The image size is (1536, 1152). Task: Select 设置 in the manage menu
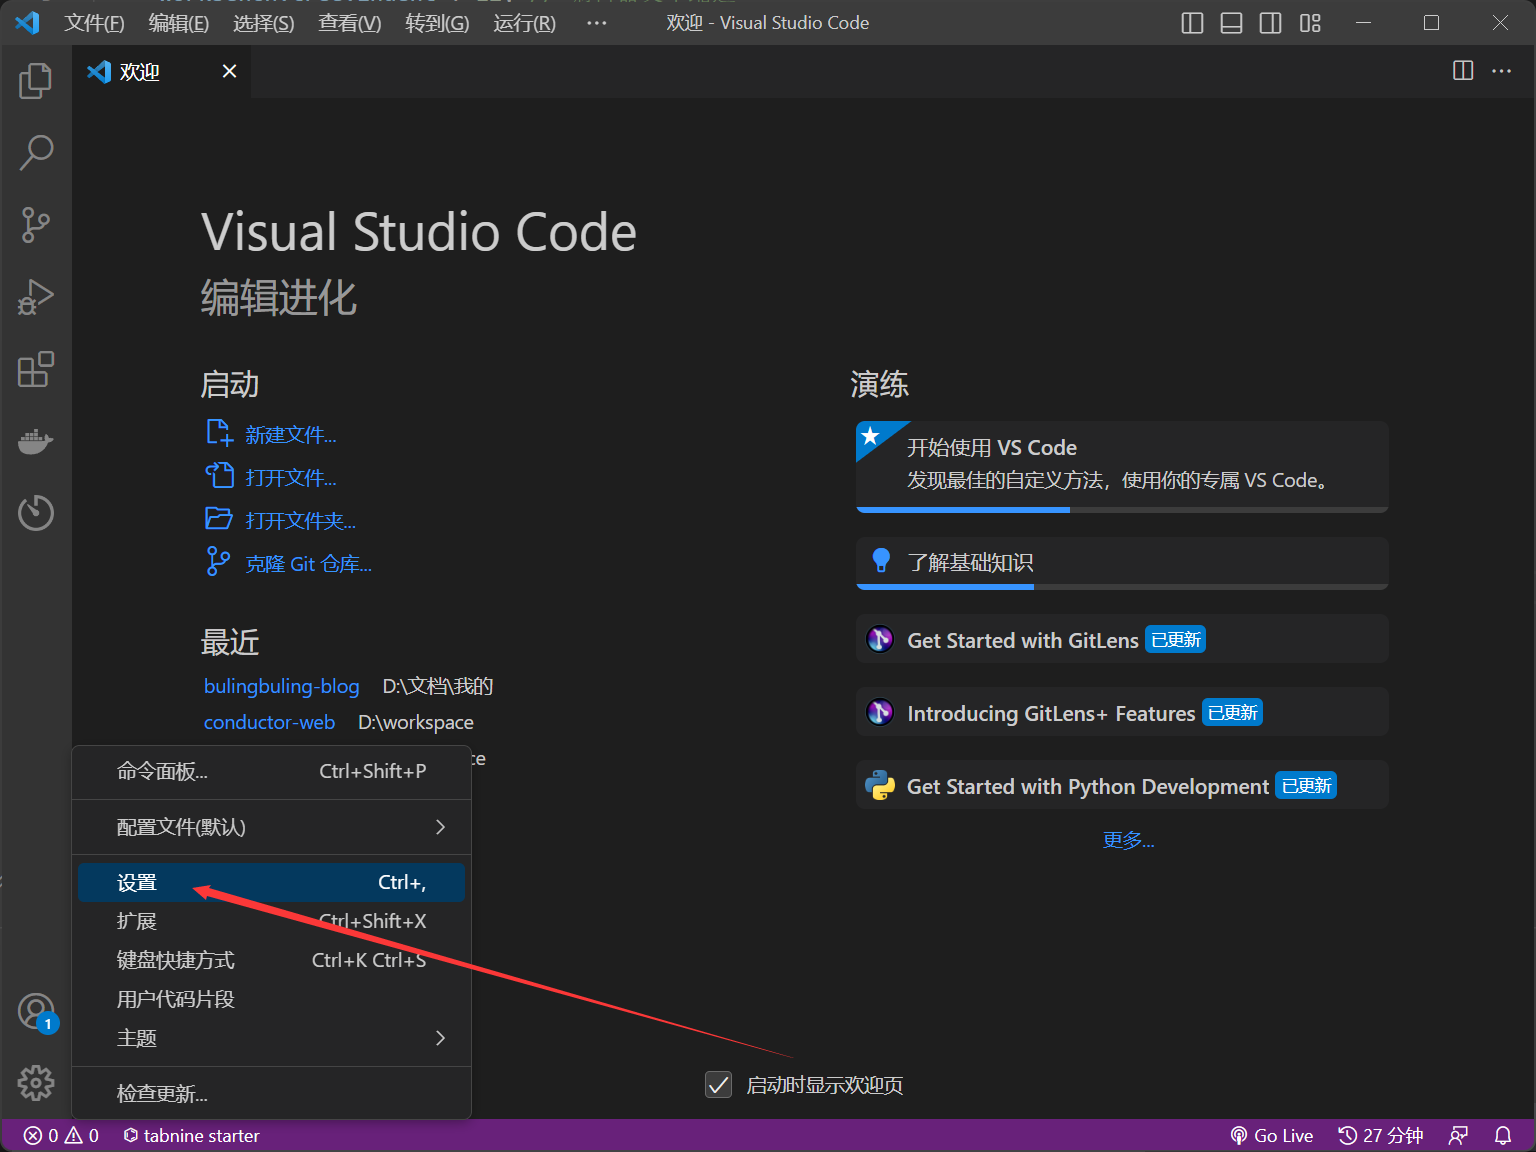271,882
